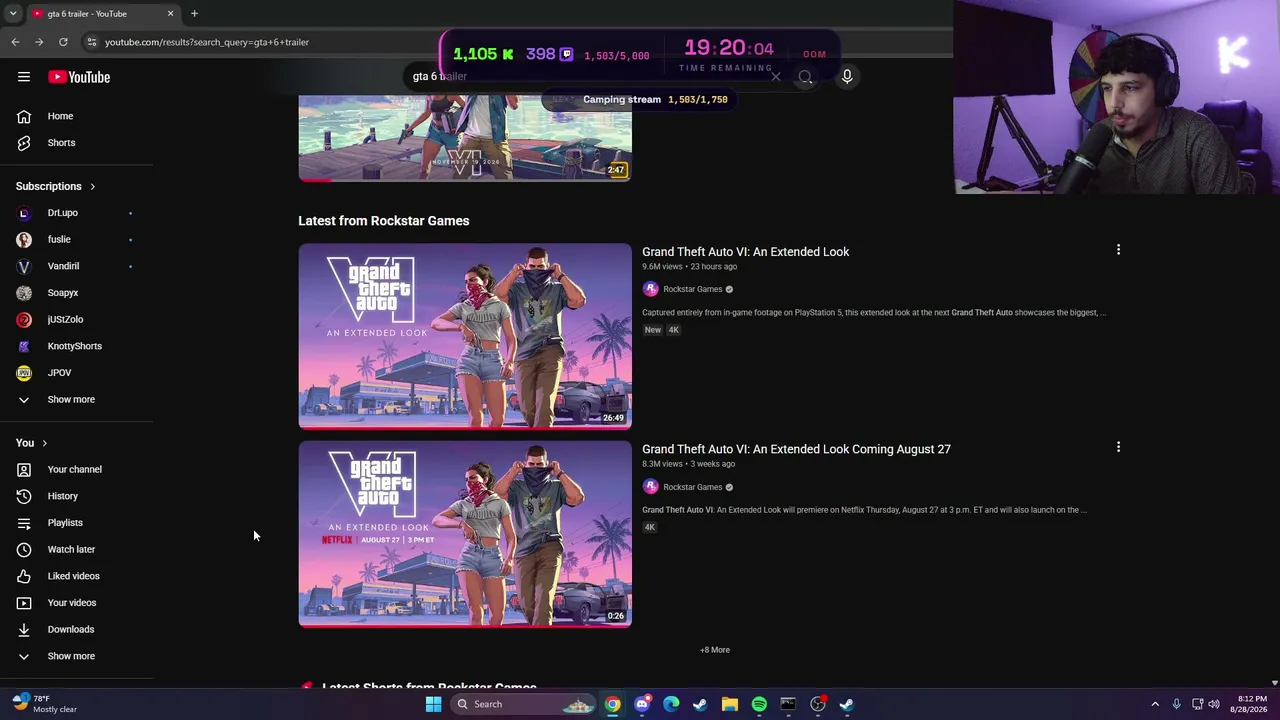Viewport: 1280px width, 720px height.
Task: Open the Subscriptions section header
Action: [x=55, y=186]
